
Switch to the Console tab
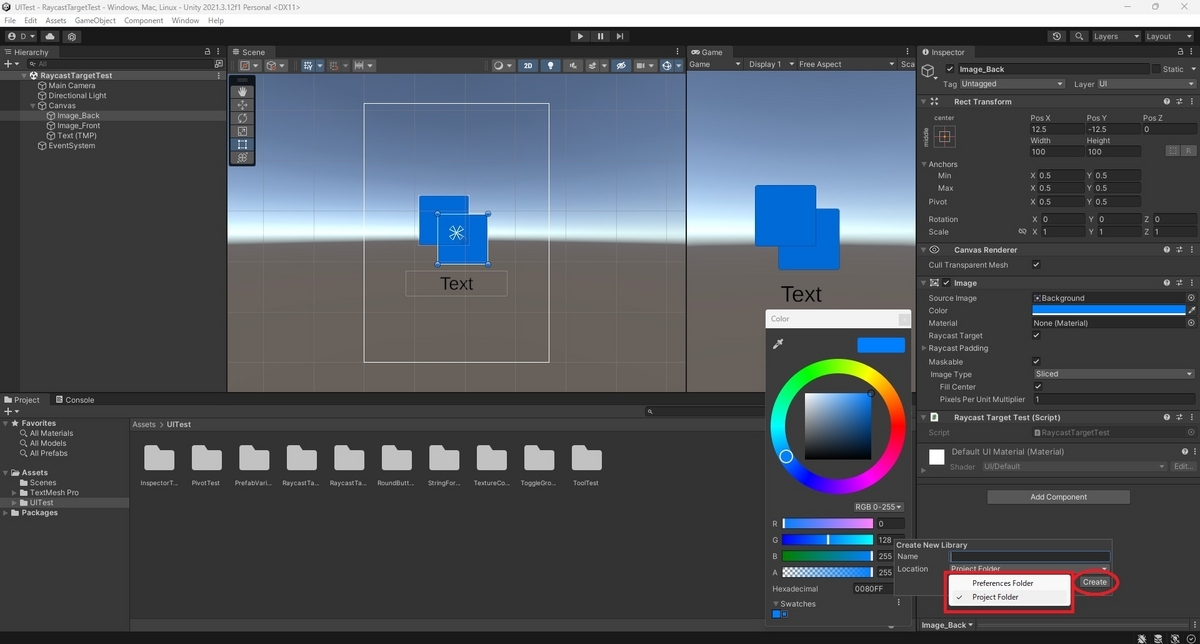pos(75,400)
